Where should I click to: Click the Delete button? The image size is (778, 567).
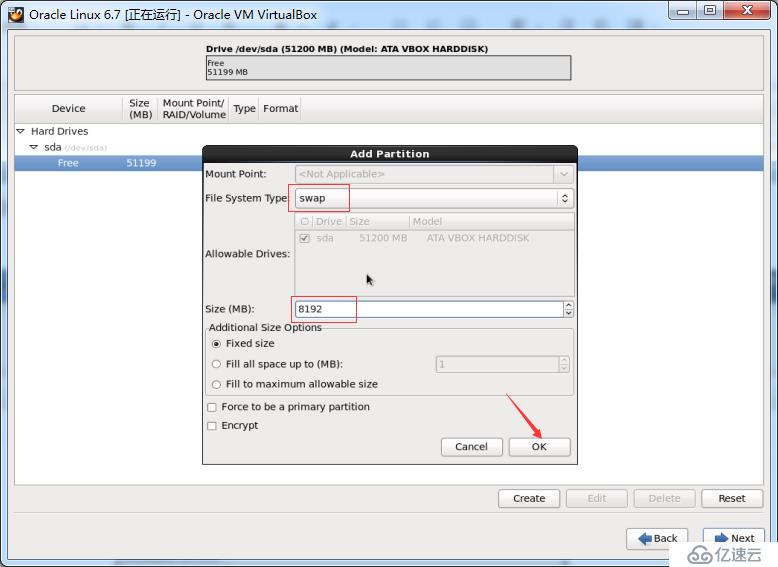pos(664,499)
